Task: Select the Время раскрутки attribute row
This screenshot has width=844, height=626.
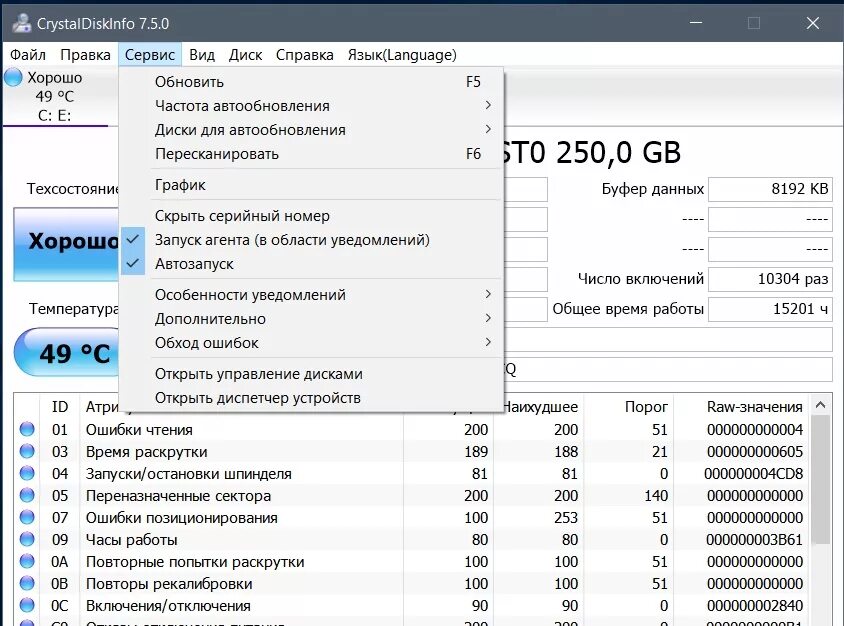Action: [x=412, y=452]
